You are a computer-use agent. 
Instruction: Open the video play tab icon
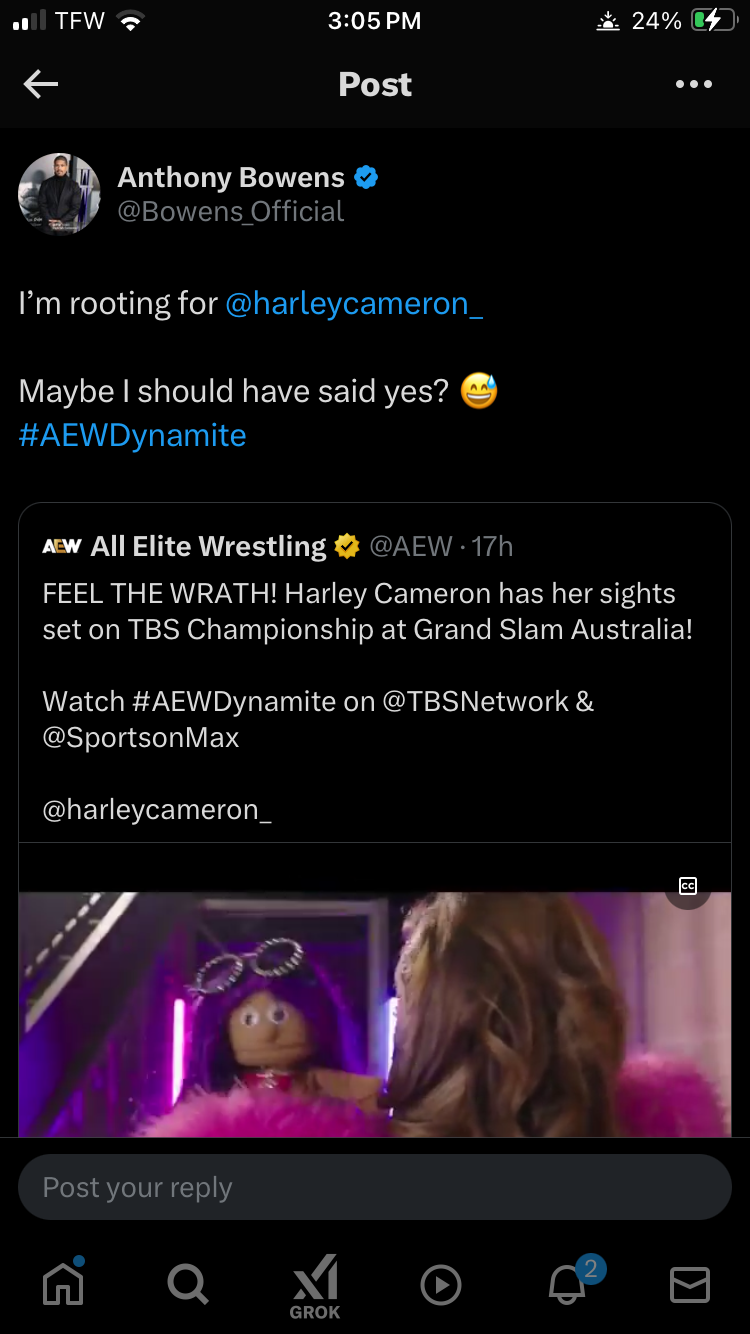click(440, 1285)
